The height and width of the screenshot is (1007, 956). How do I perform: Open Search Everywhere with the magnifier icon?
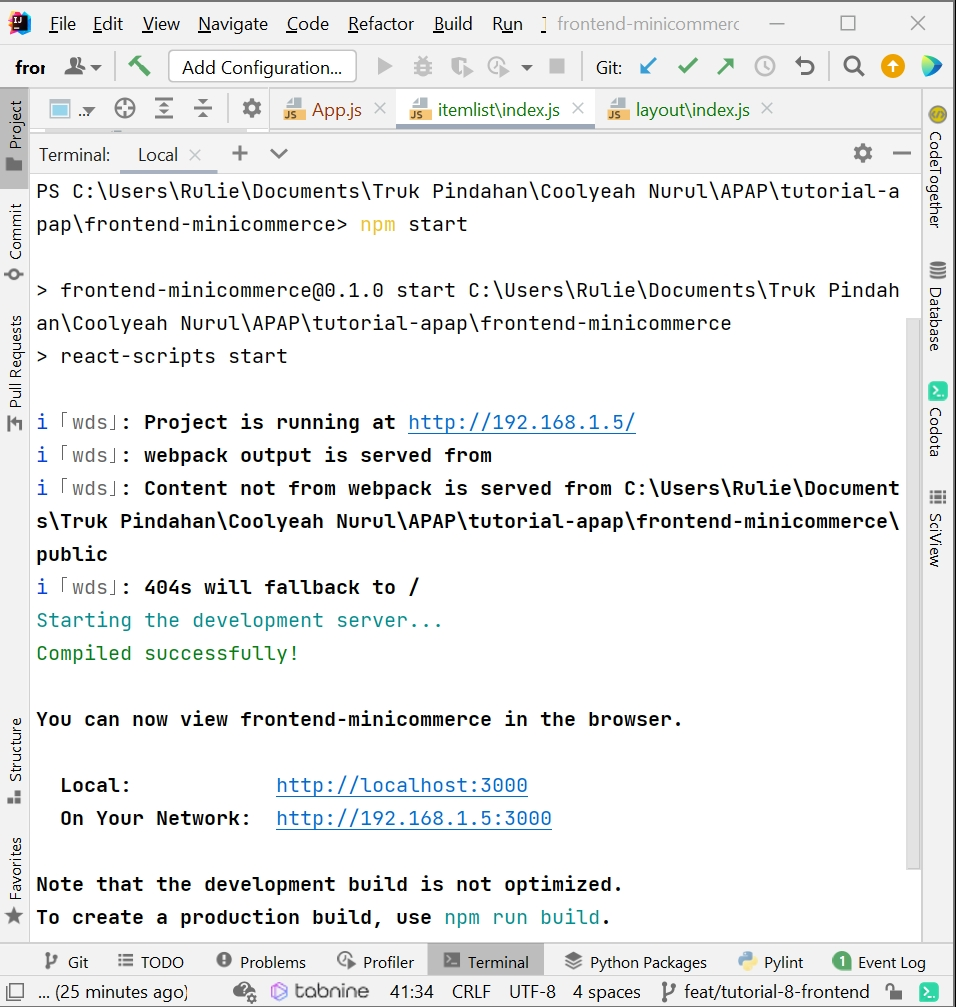click(853, 66)
